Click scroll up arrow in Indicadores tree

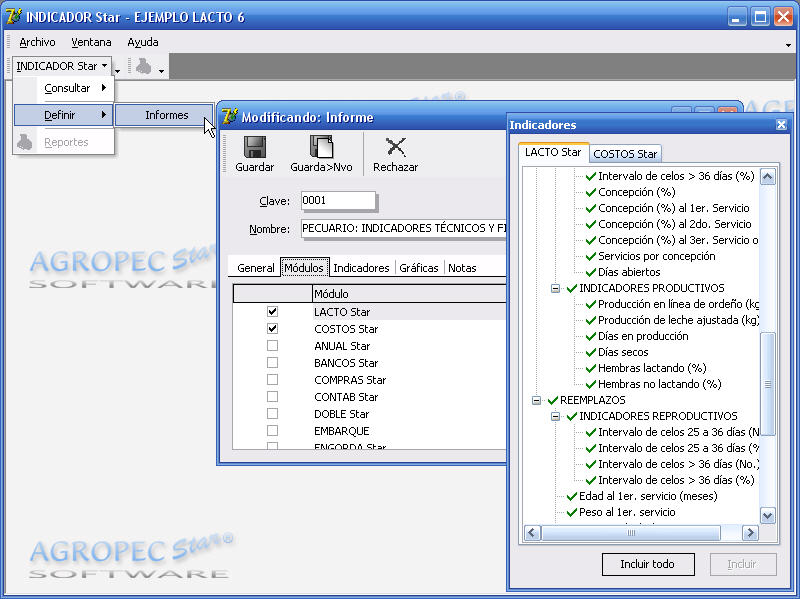point(767,177)
